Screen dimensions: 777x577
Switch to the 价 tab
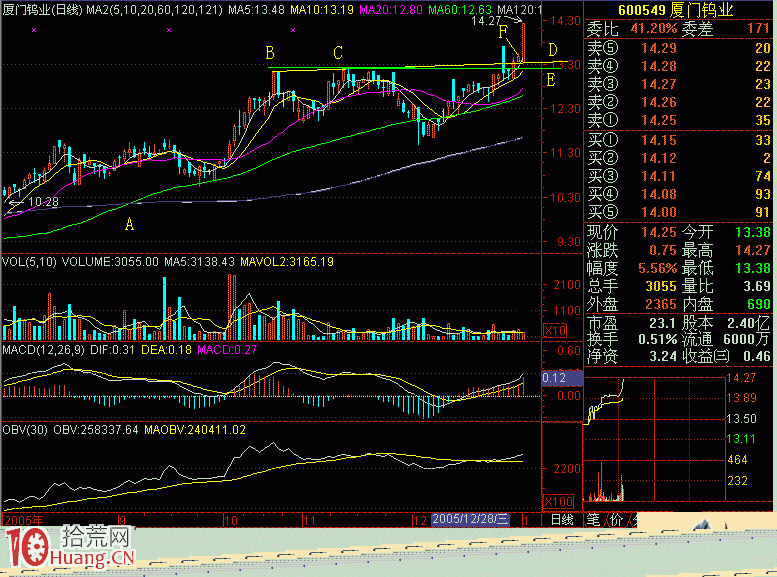pos(618,520)
